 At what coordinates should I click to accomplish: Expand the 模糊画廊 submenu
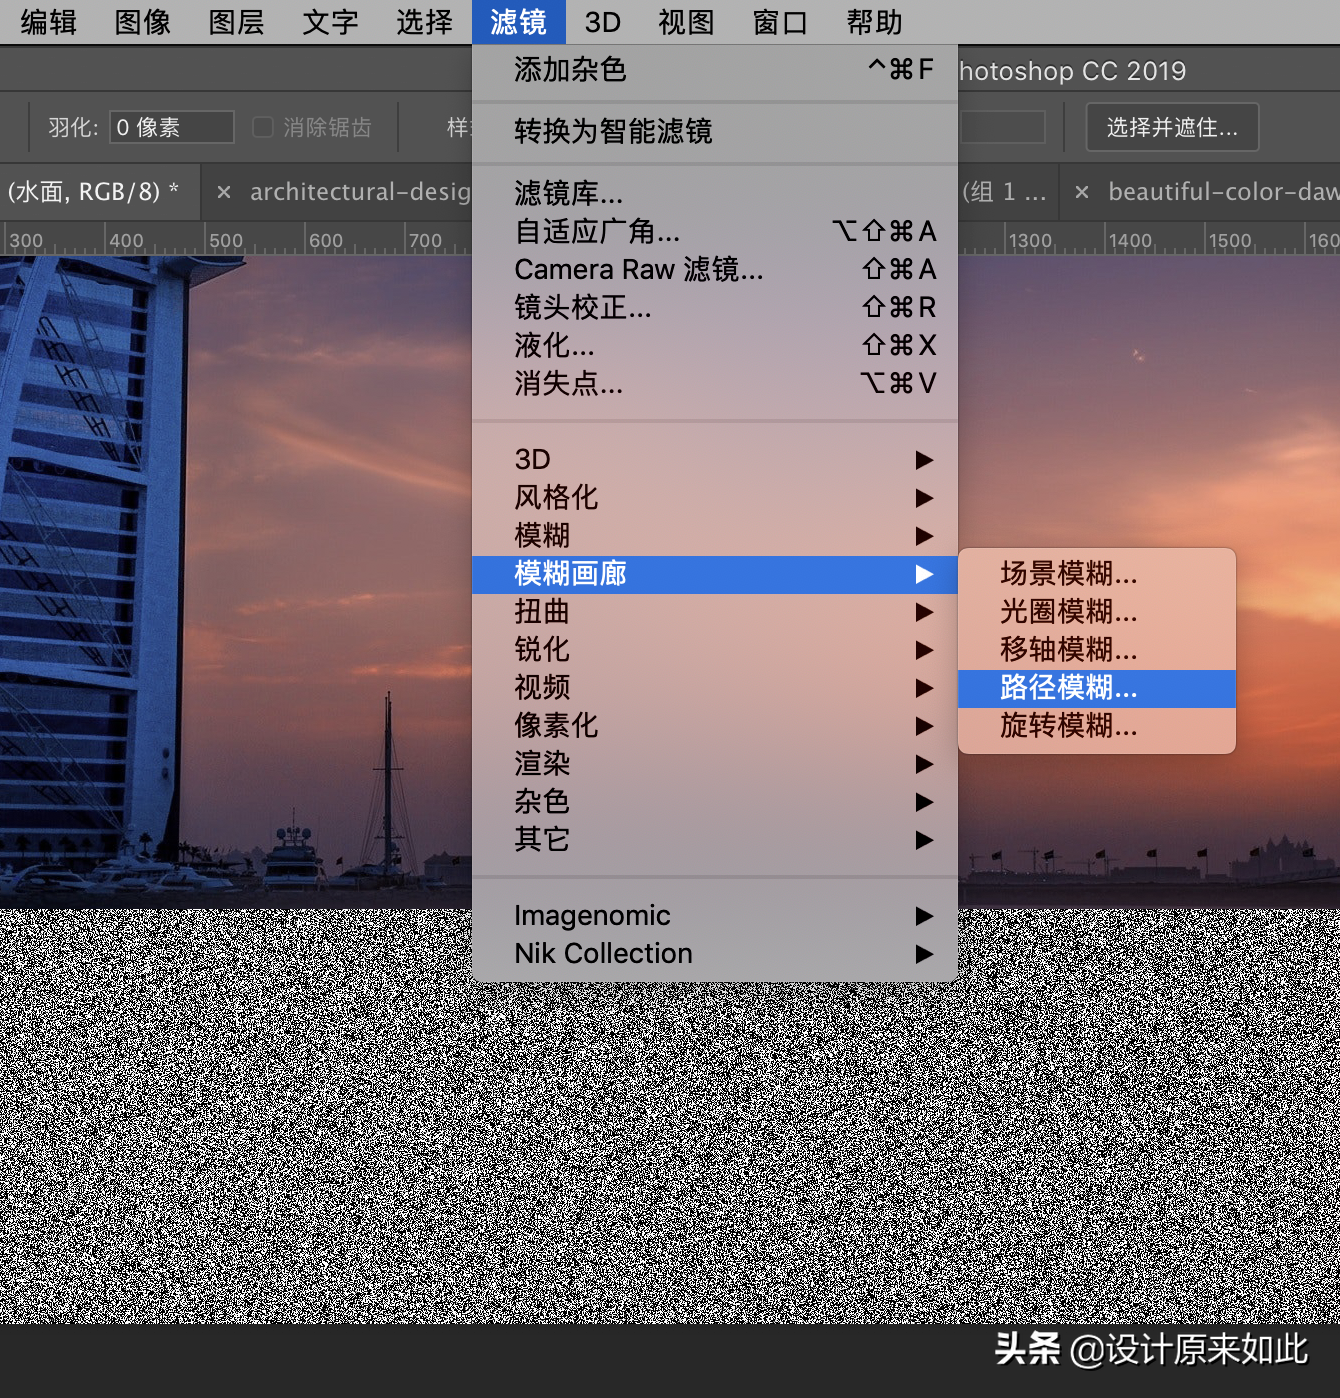coord(715,574)
